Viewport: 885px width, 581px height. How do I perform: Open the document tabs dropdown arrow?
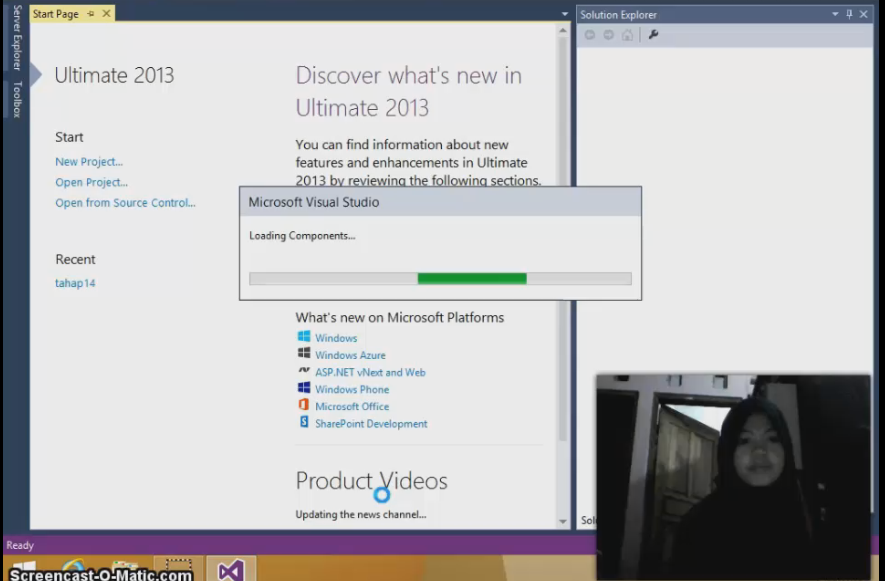coord(564,14)
